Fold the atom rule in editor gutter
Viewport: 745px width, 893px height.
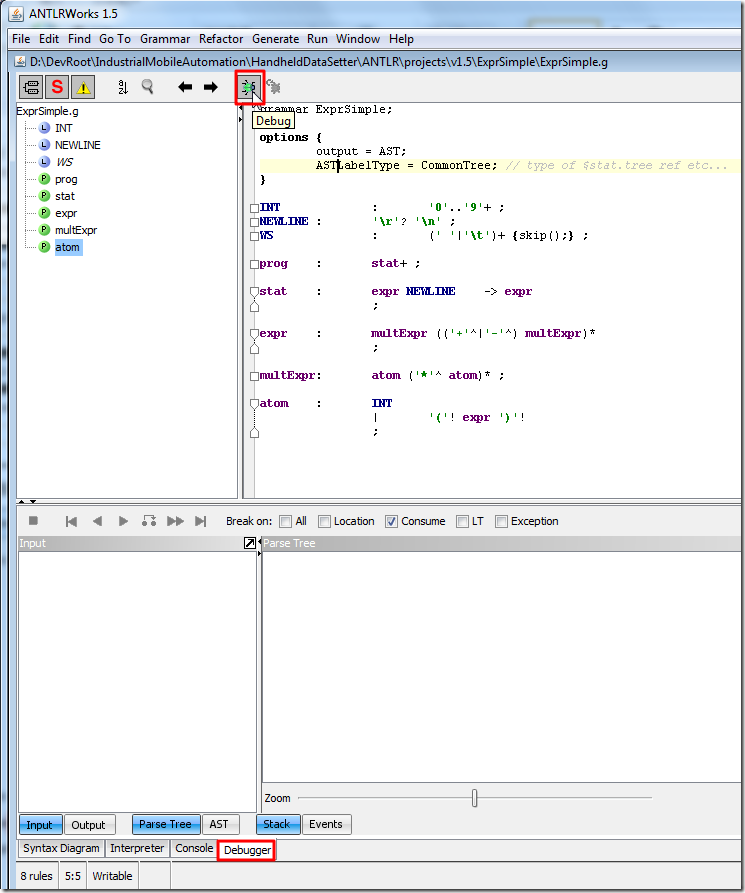click(254, 404)
